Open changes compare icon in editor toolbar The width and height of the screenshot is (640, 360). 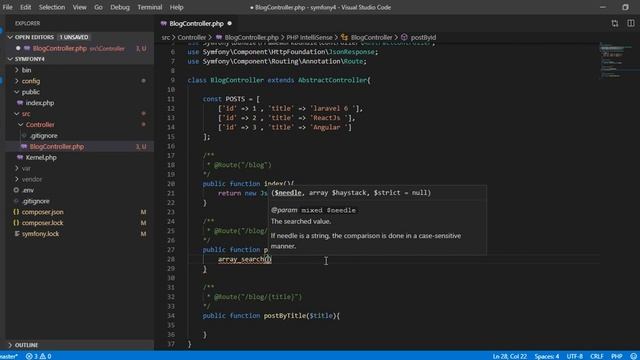coord(615,24)
